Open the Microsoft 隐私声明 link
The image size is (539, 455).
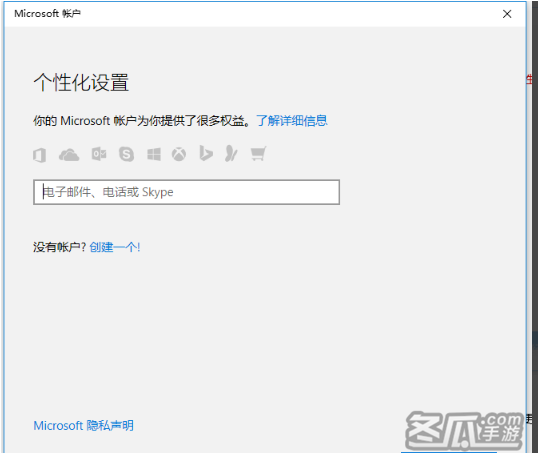[84, 425]
